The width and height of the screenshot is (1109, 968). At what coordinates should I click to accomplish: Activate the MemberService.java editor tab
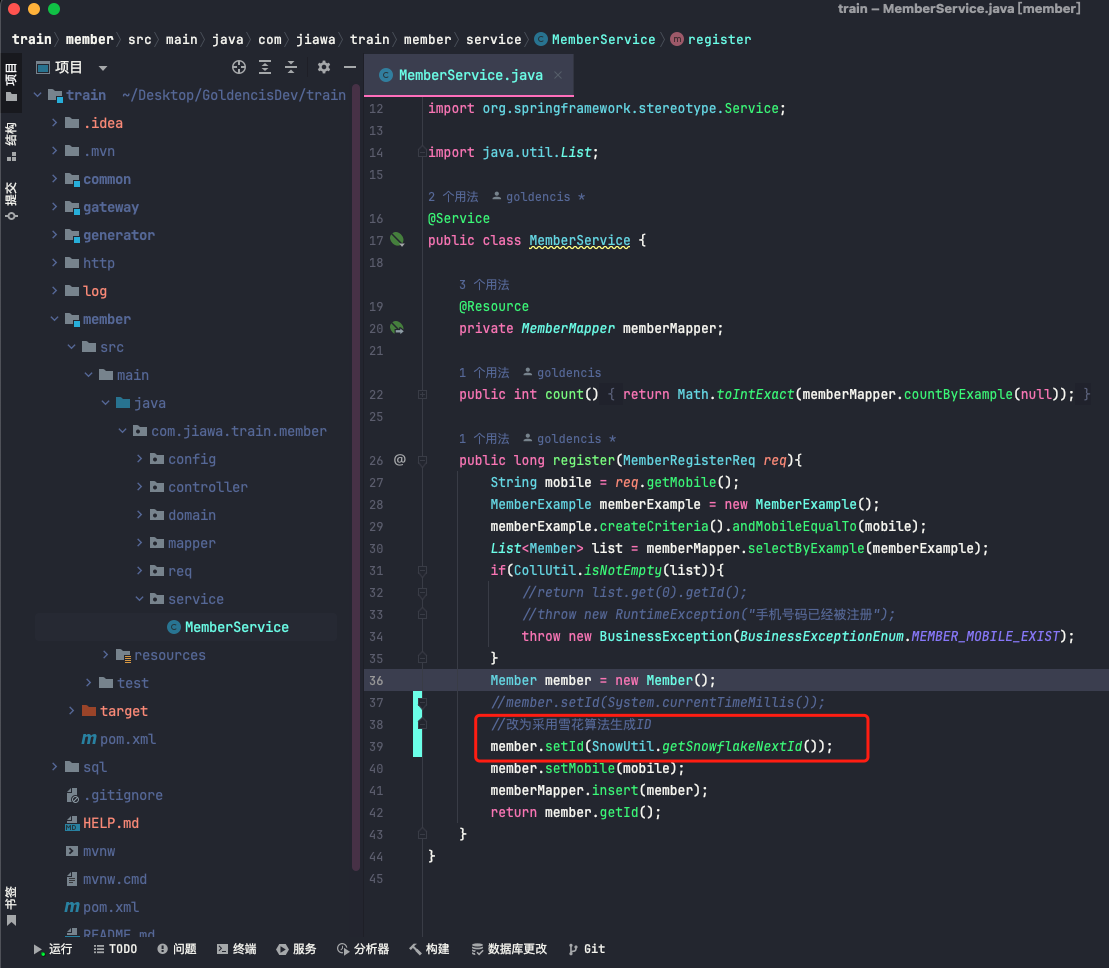470,75
